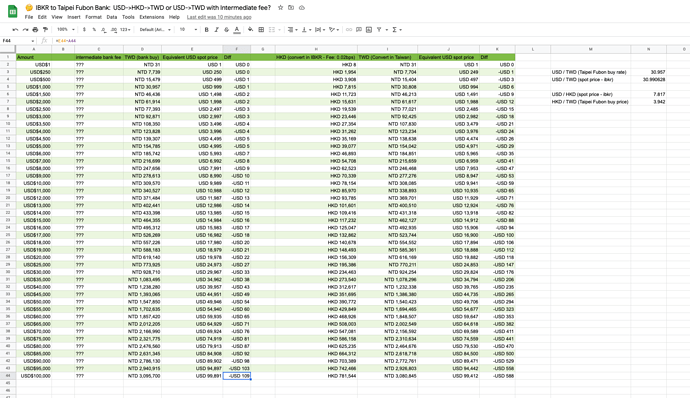
Task: Open the text color picker
Action: (x=237, y=29)
